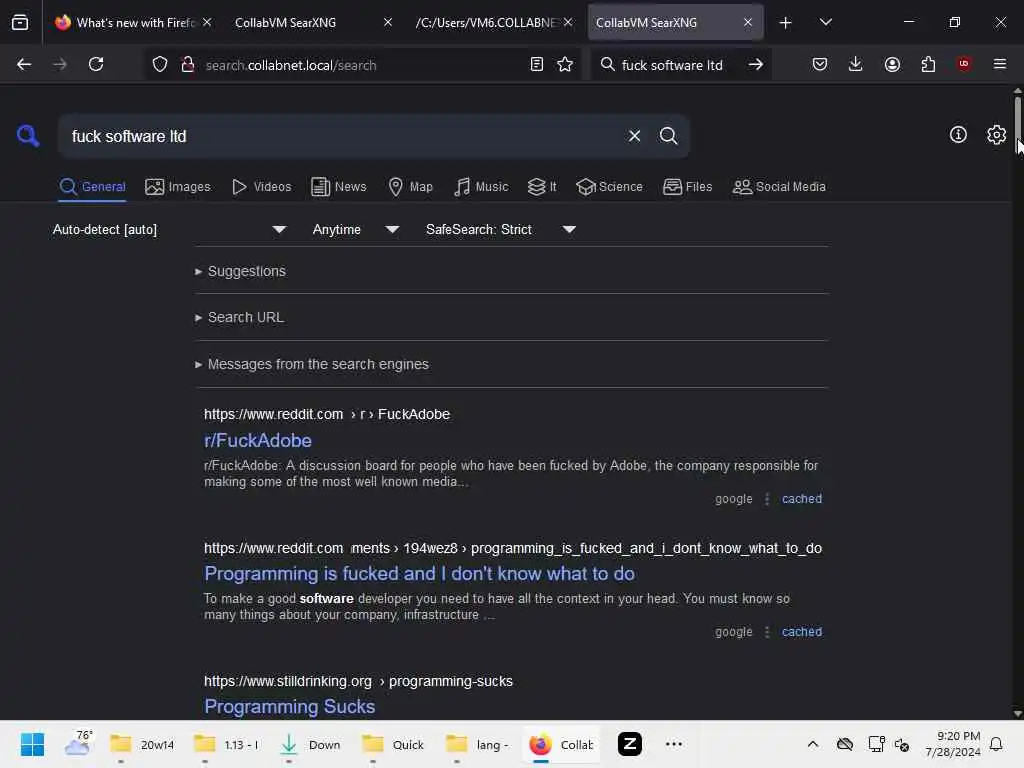Open the clock showing 9:20 PM

(953, 744)
